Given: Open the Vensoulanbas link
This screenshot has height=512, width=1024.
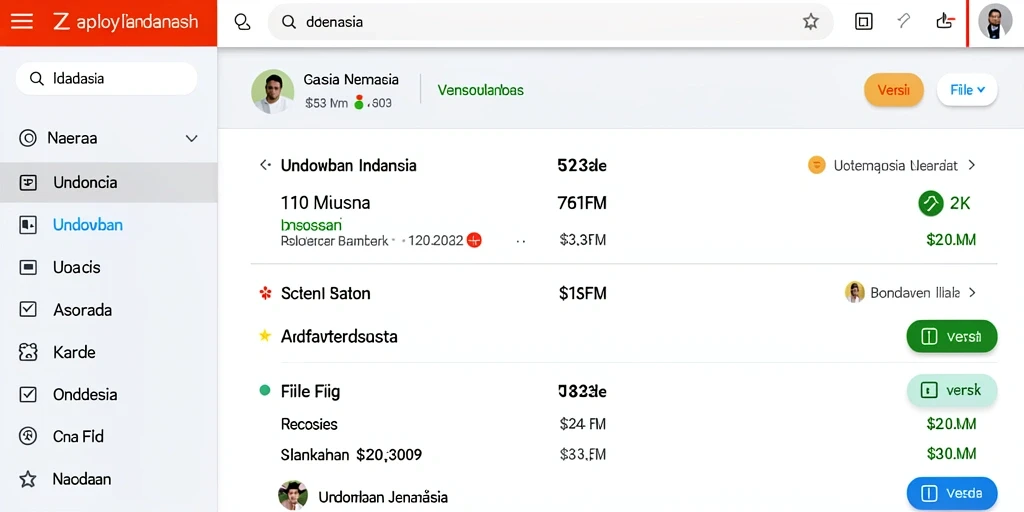Looking at the screenshot, I should 480,90.
